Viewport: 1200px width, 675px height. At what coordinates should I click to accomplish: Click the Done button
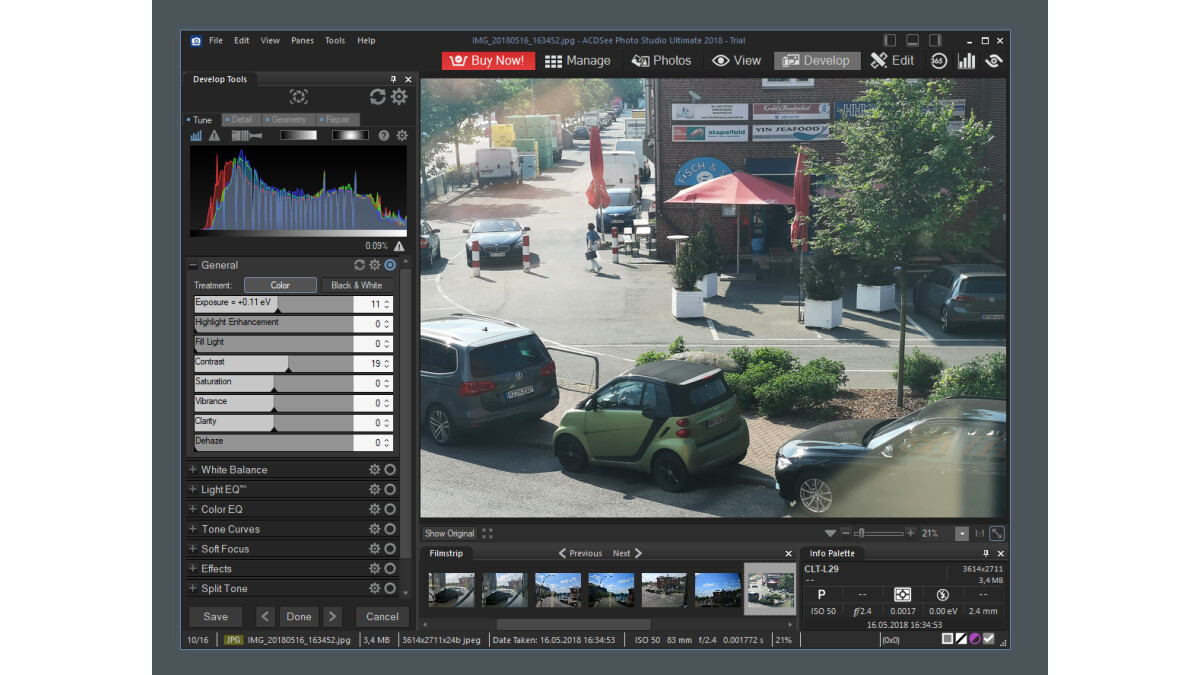298,616
